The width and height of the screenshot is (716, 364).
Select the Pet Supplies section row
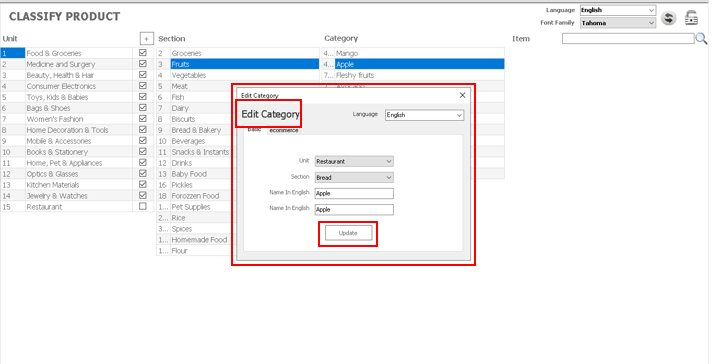pos(195,206)
